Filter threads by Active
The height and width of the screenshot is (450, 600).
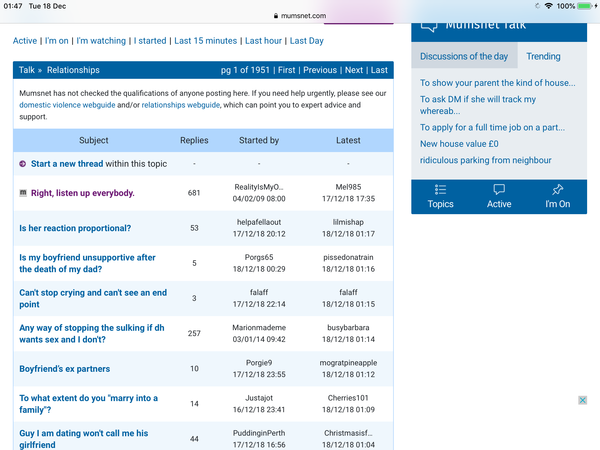(x=25, y=41)
